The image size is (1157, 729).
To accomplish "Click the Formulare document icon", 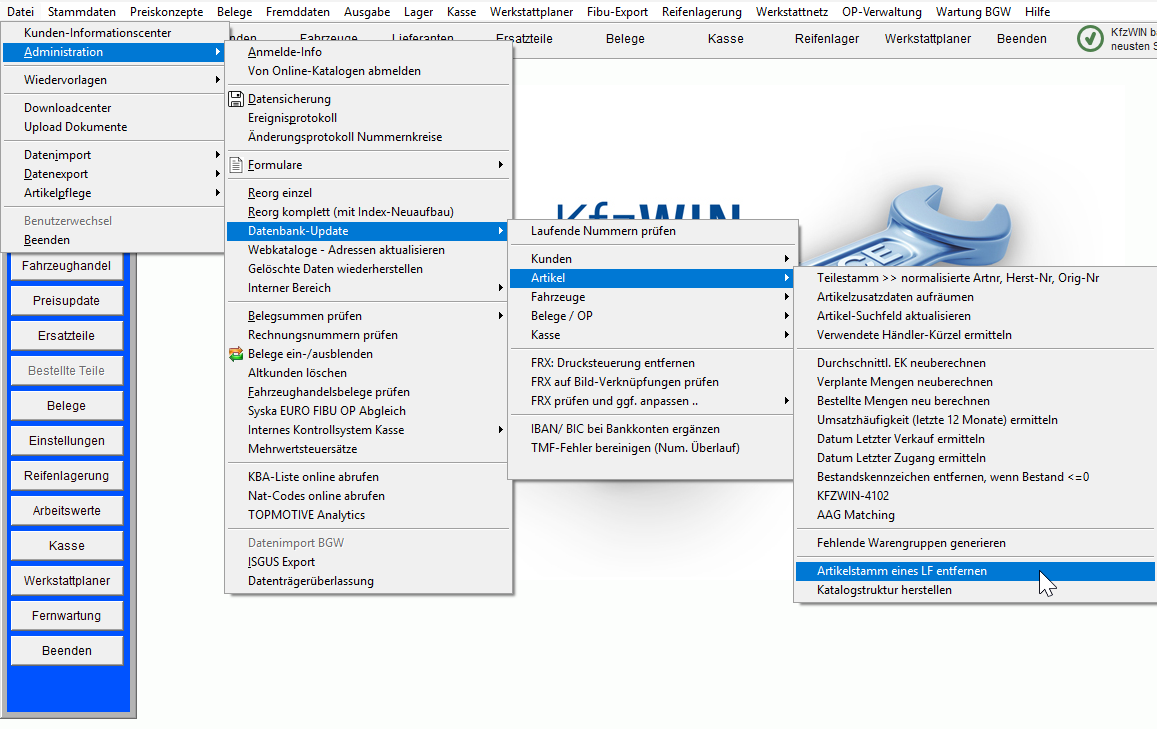I will click(236, 165).
